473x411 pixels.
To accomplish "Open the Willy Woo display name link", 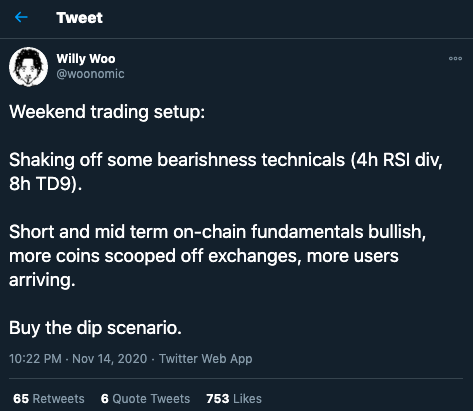I will (x=86, y=59).
